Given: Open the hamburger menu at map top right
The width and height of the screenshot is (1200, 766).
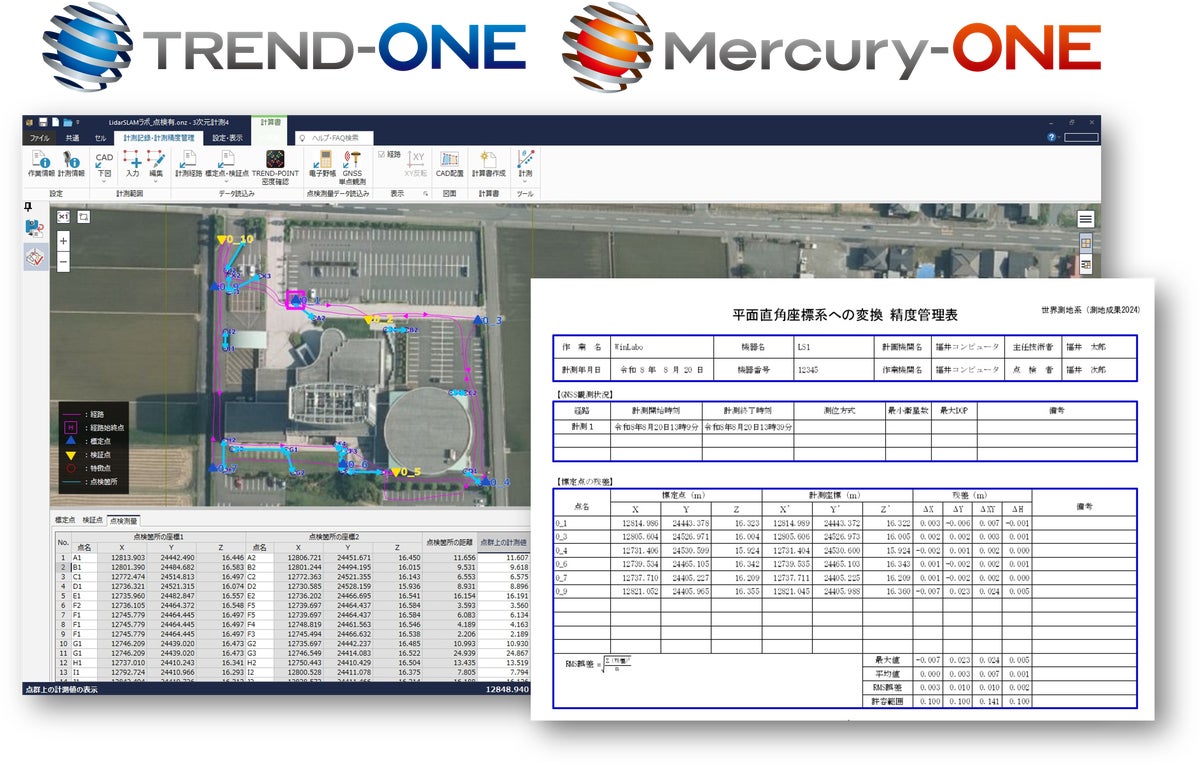Looking at the screenshot, I should coord(1085,218).
